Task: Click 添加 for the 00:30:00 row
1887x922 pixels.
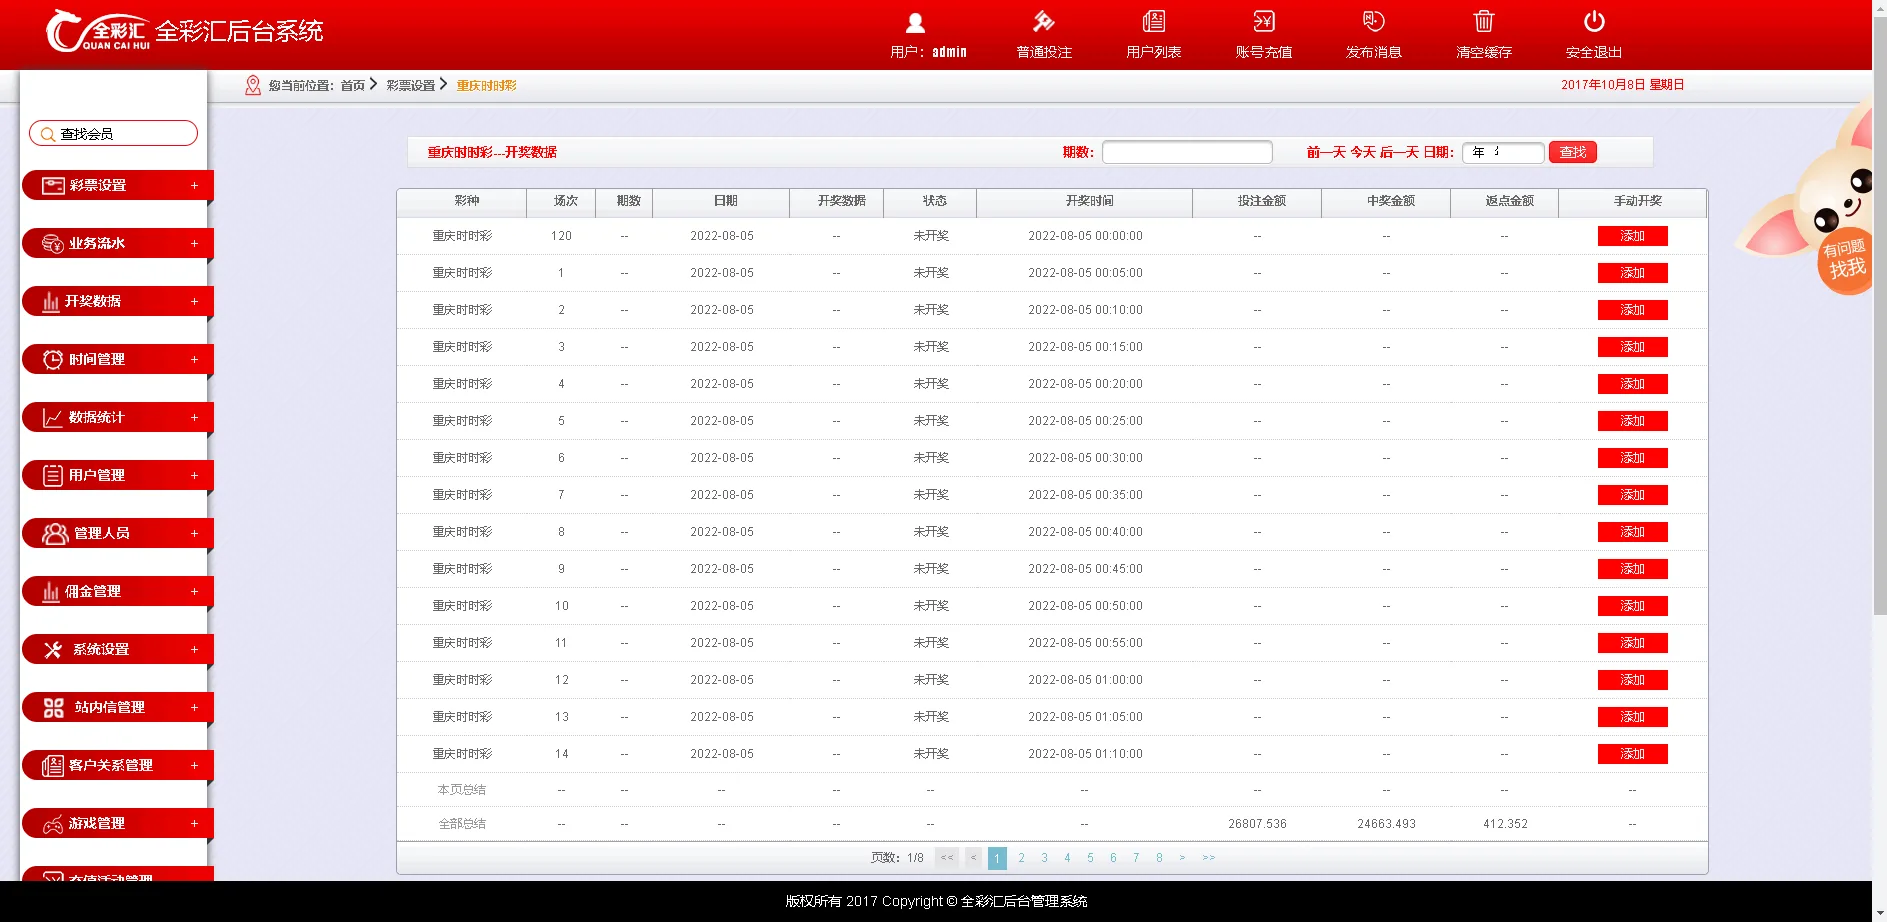Action: (1632, 458)
